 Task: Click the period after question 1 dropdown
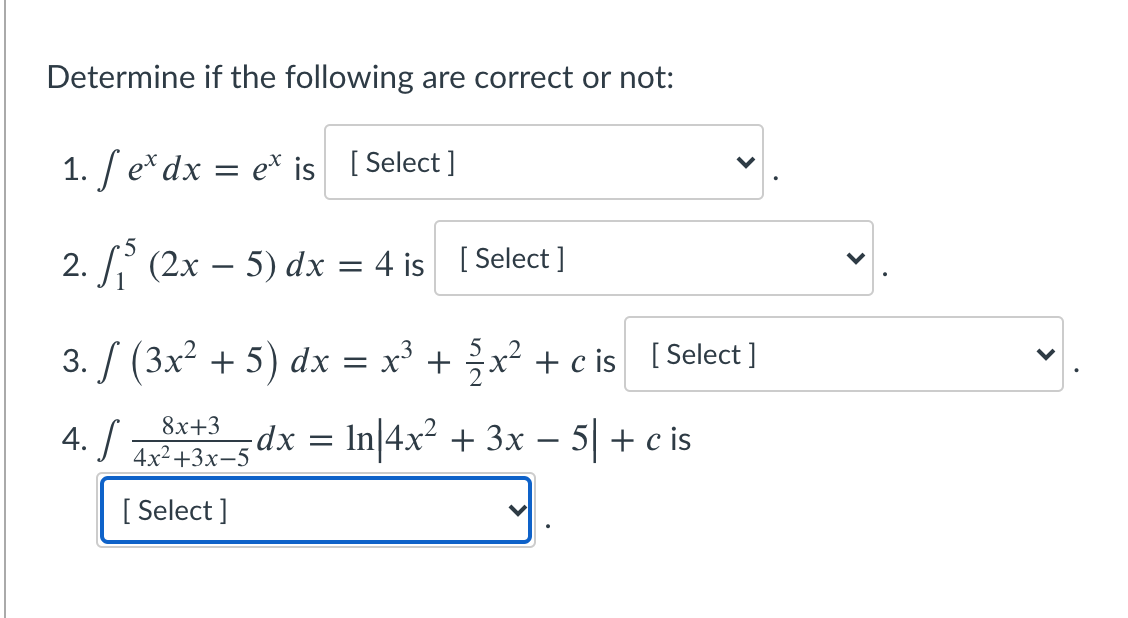click(775, 180)
